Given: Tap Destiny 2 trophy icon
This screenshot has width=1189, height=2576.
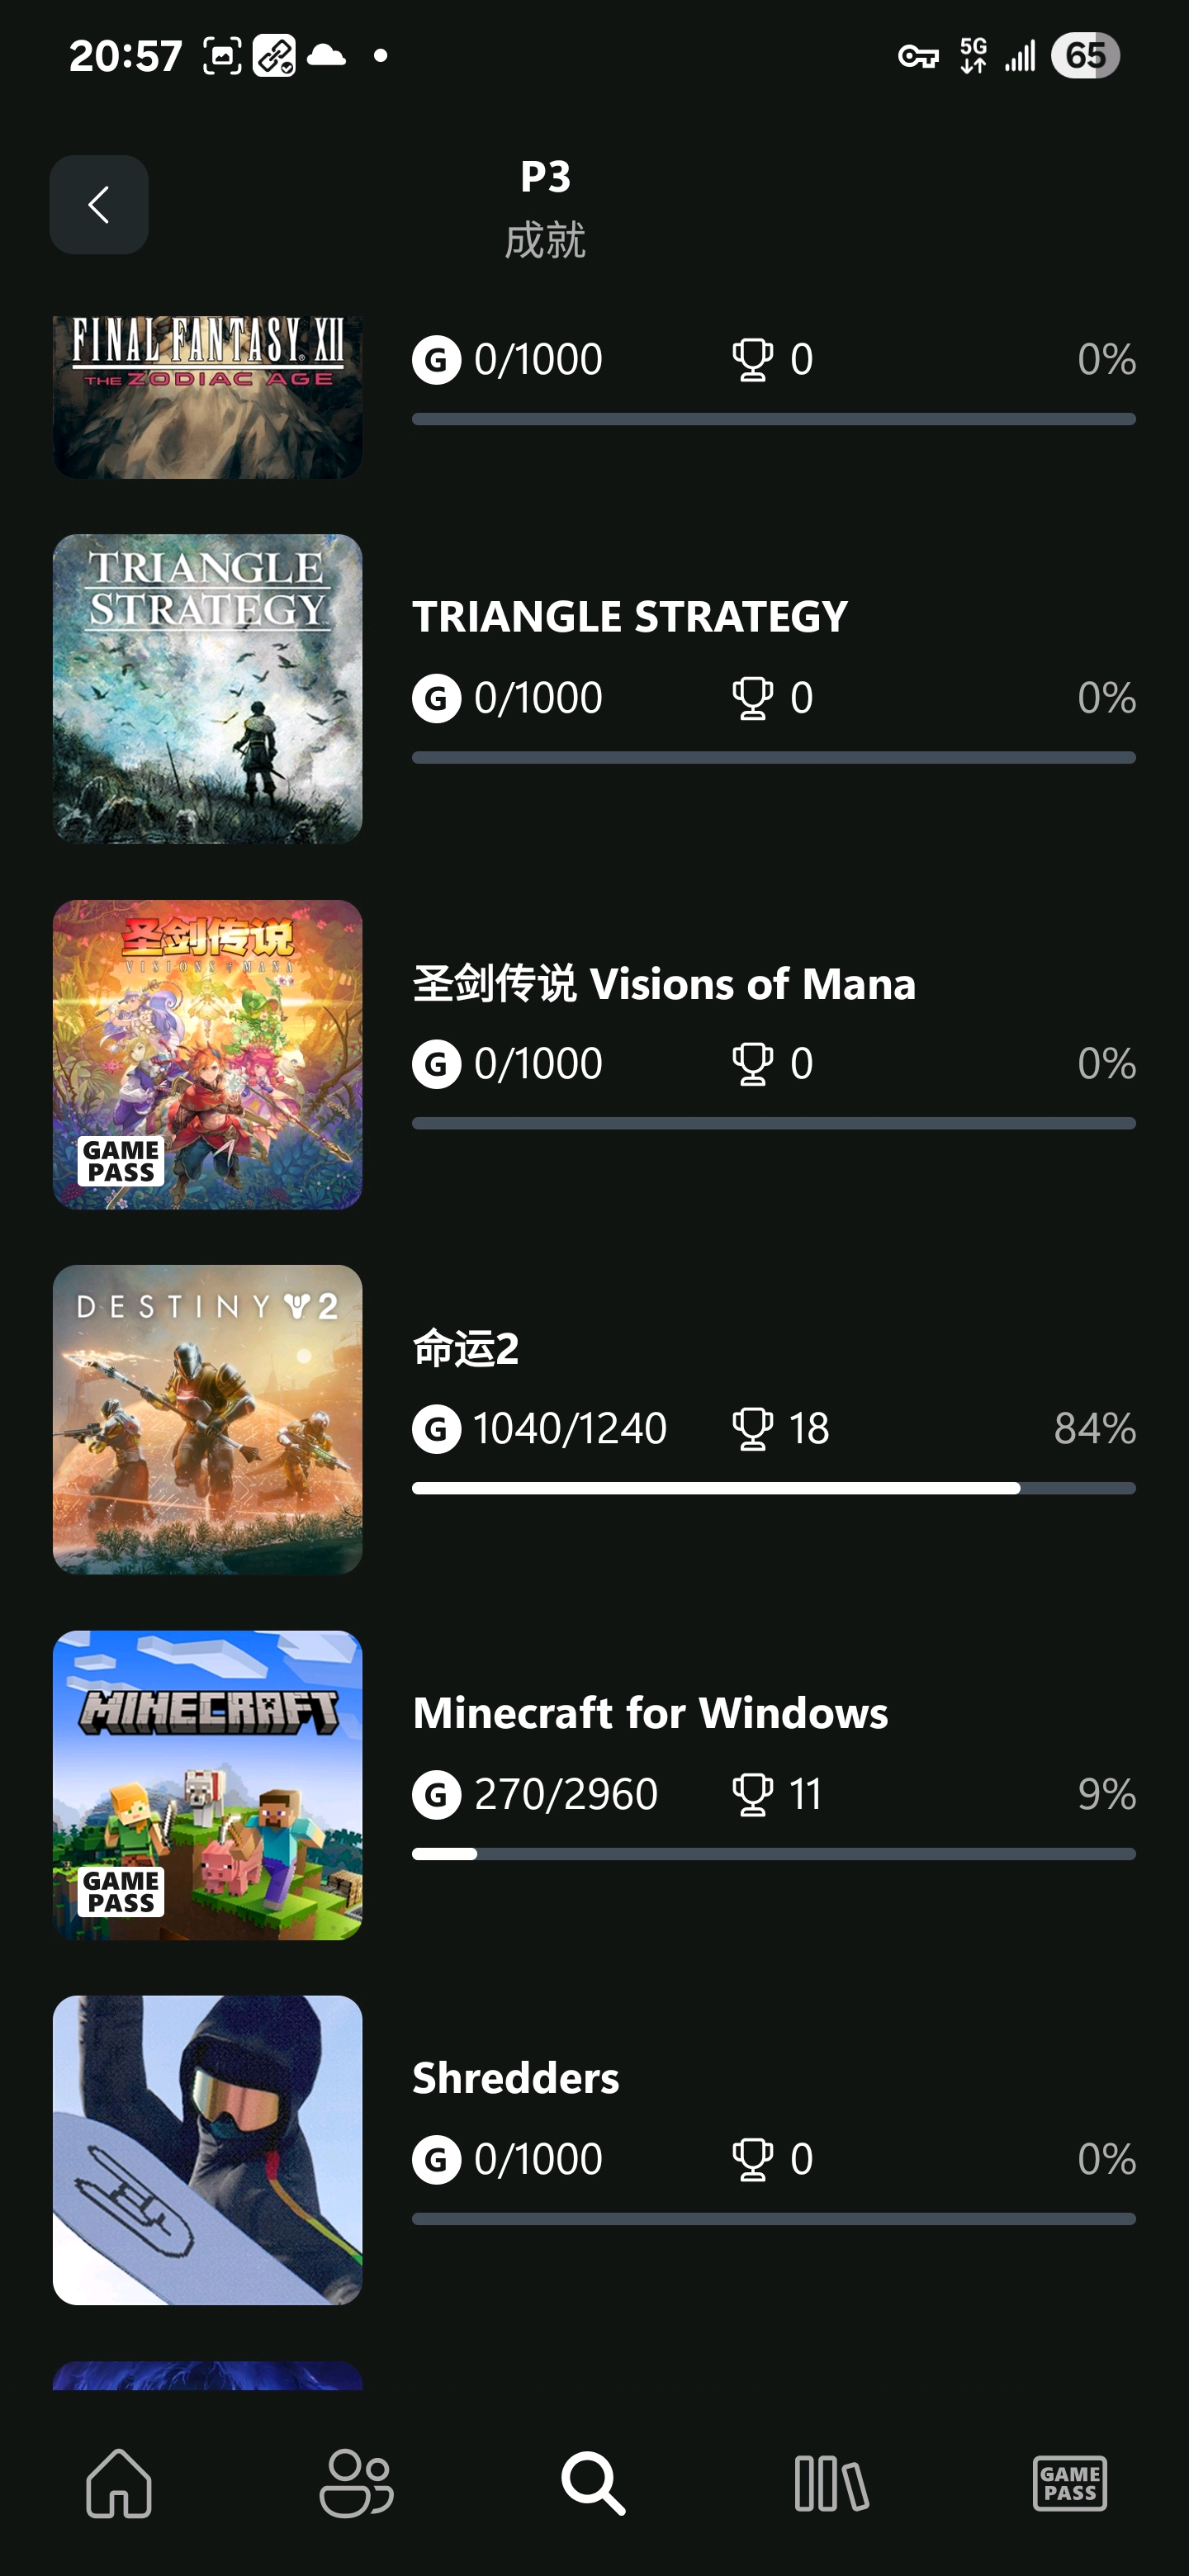Looking at the screenshot, I should (752, 1428).
